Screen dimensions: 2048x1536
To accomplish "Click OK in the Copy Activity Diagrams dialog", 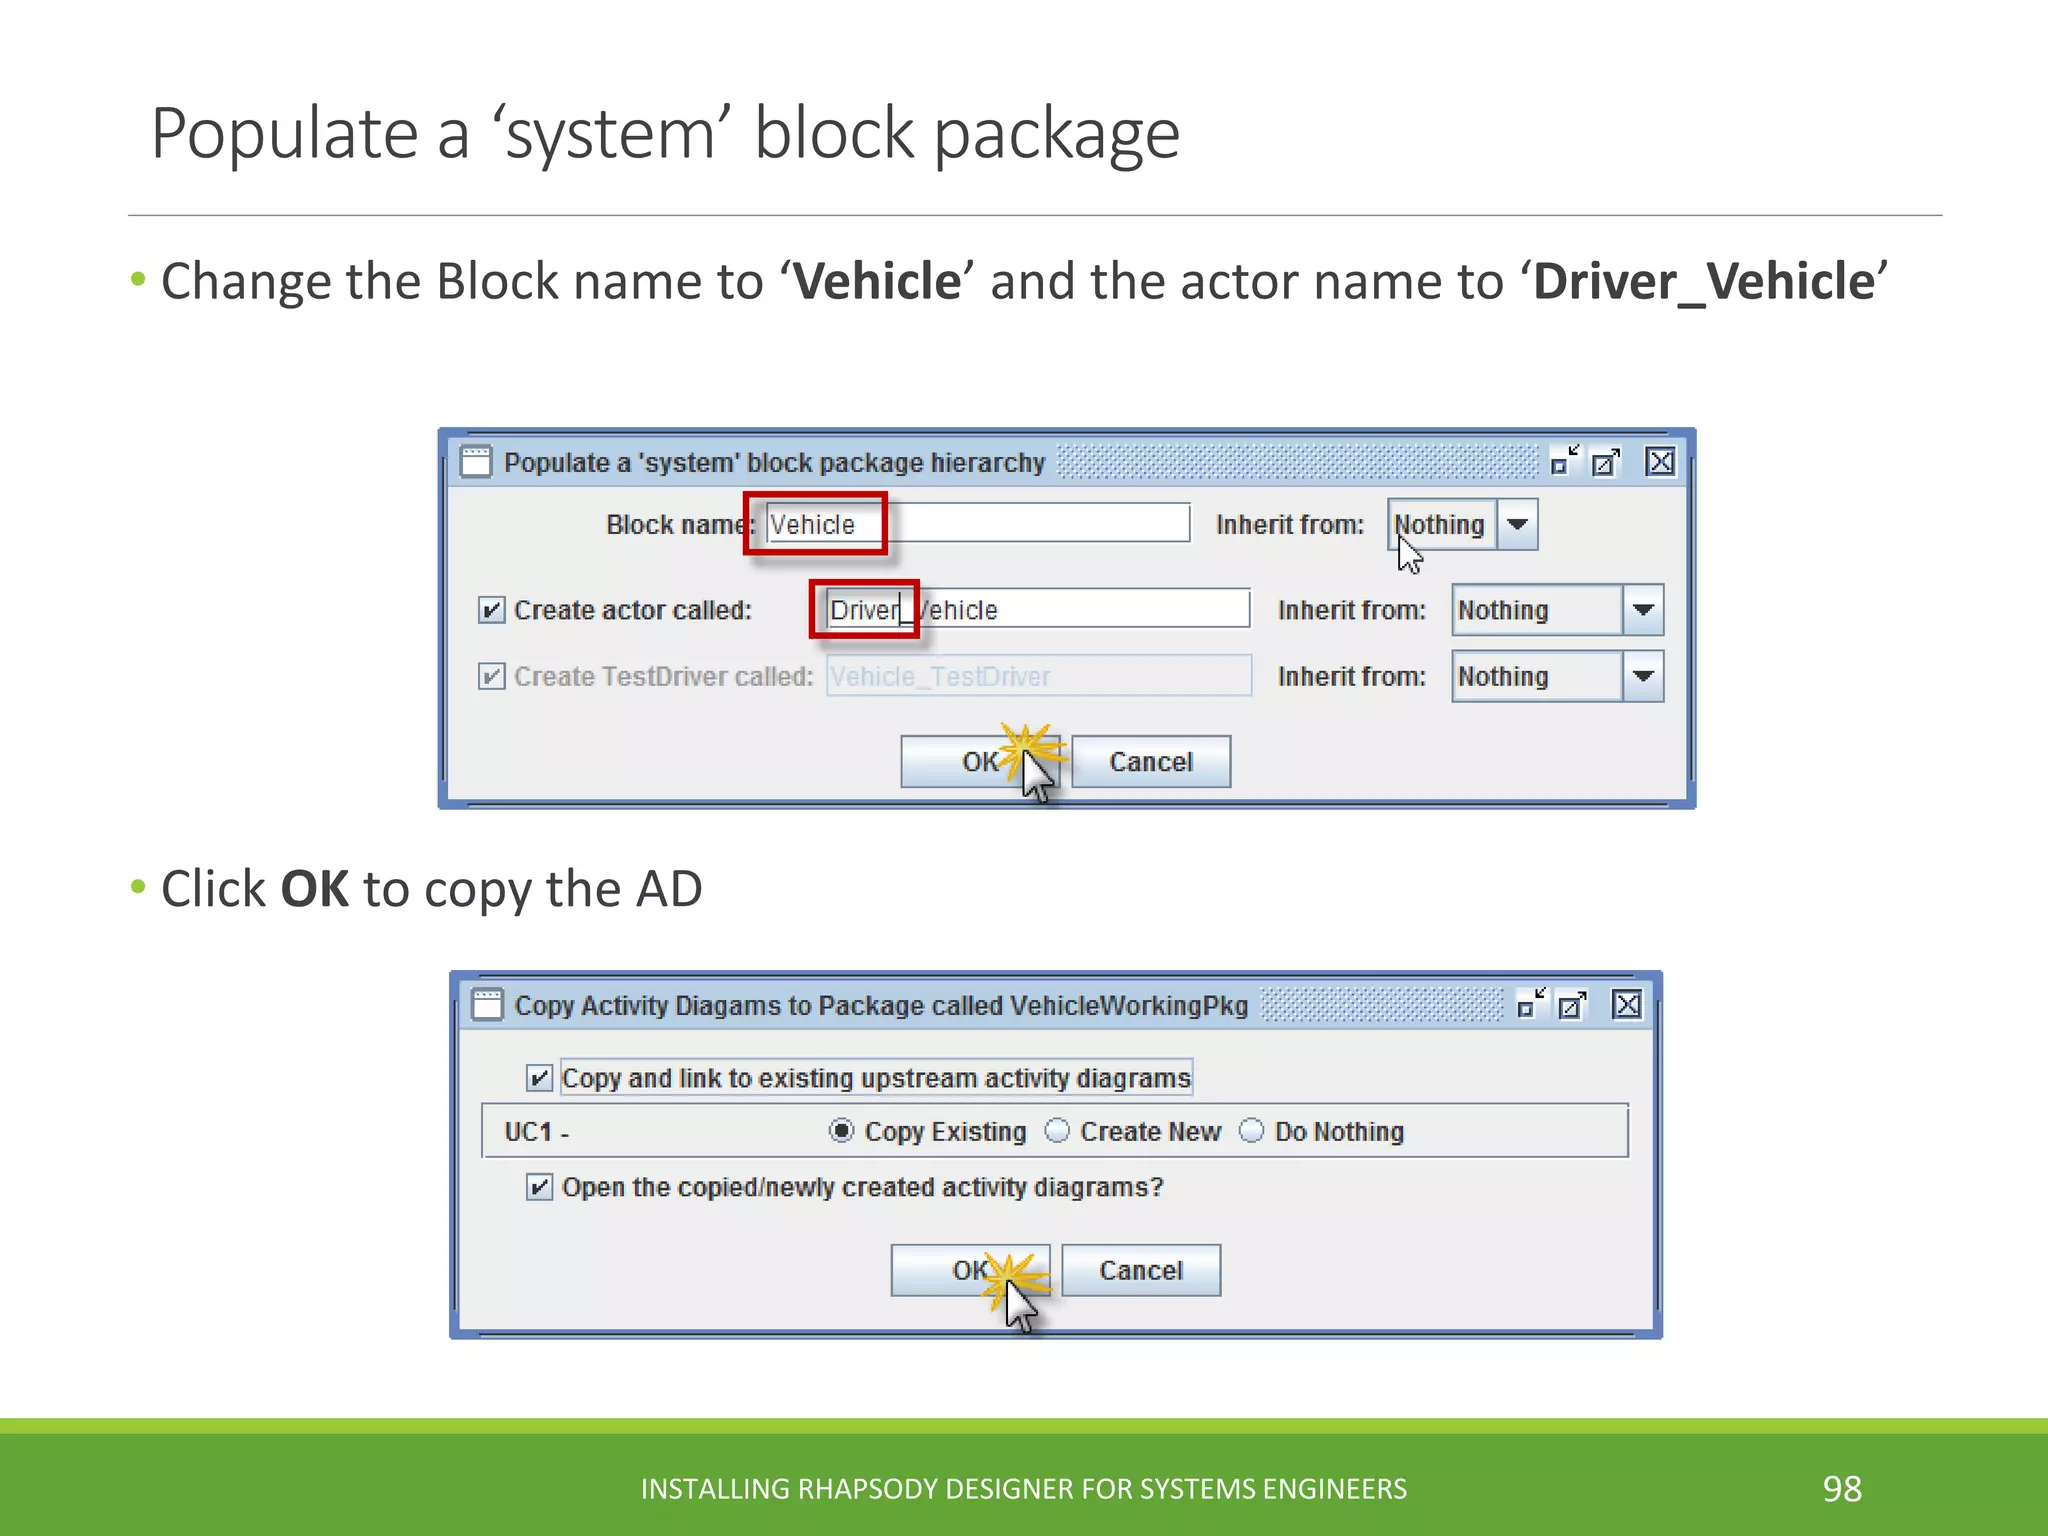I will (x=970, y=1270).
